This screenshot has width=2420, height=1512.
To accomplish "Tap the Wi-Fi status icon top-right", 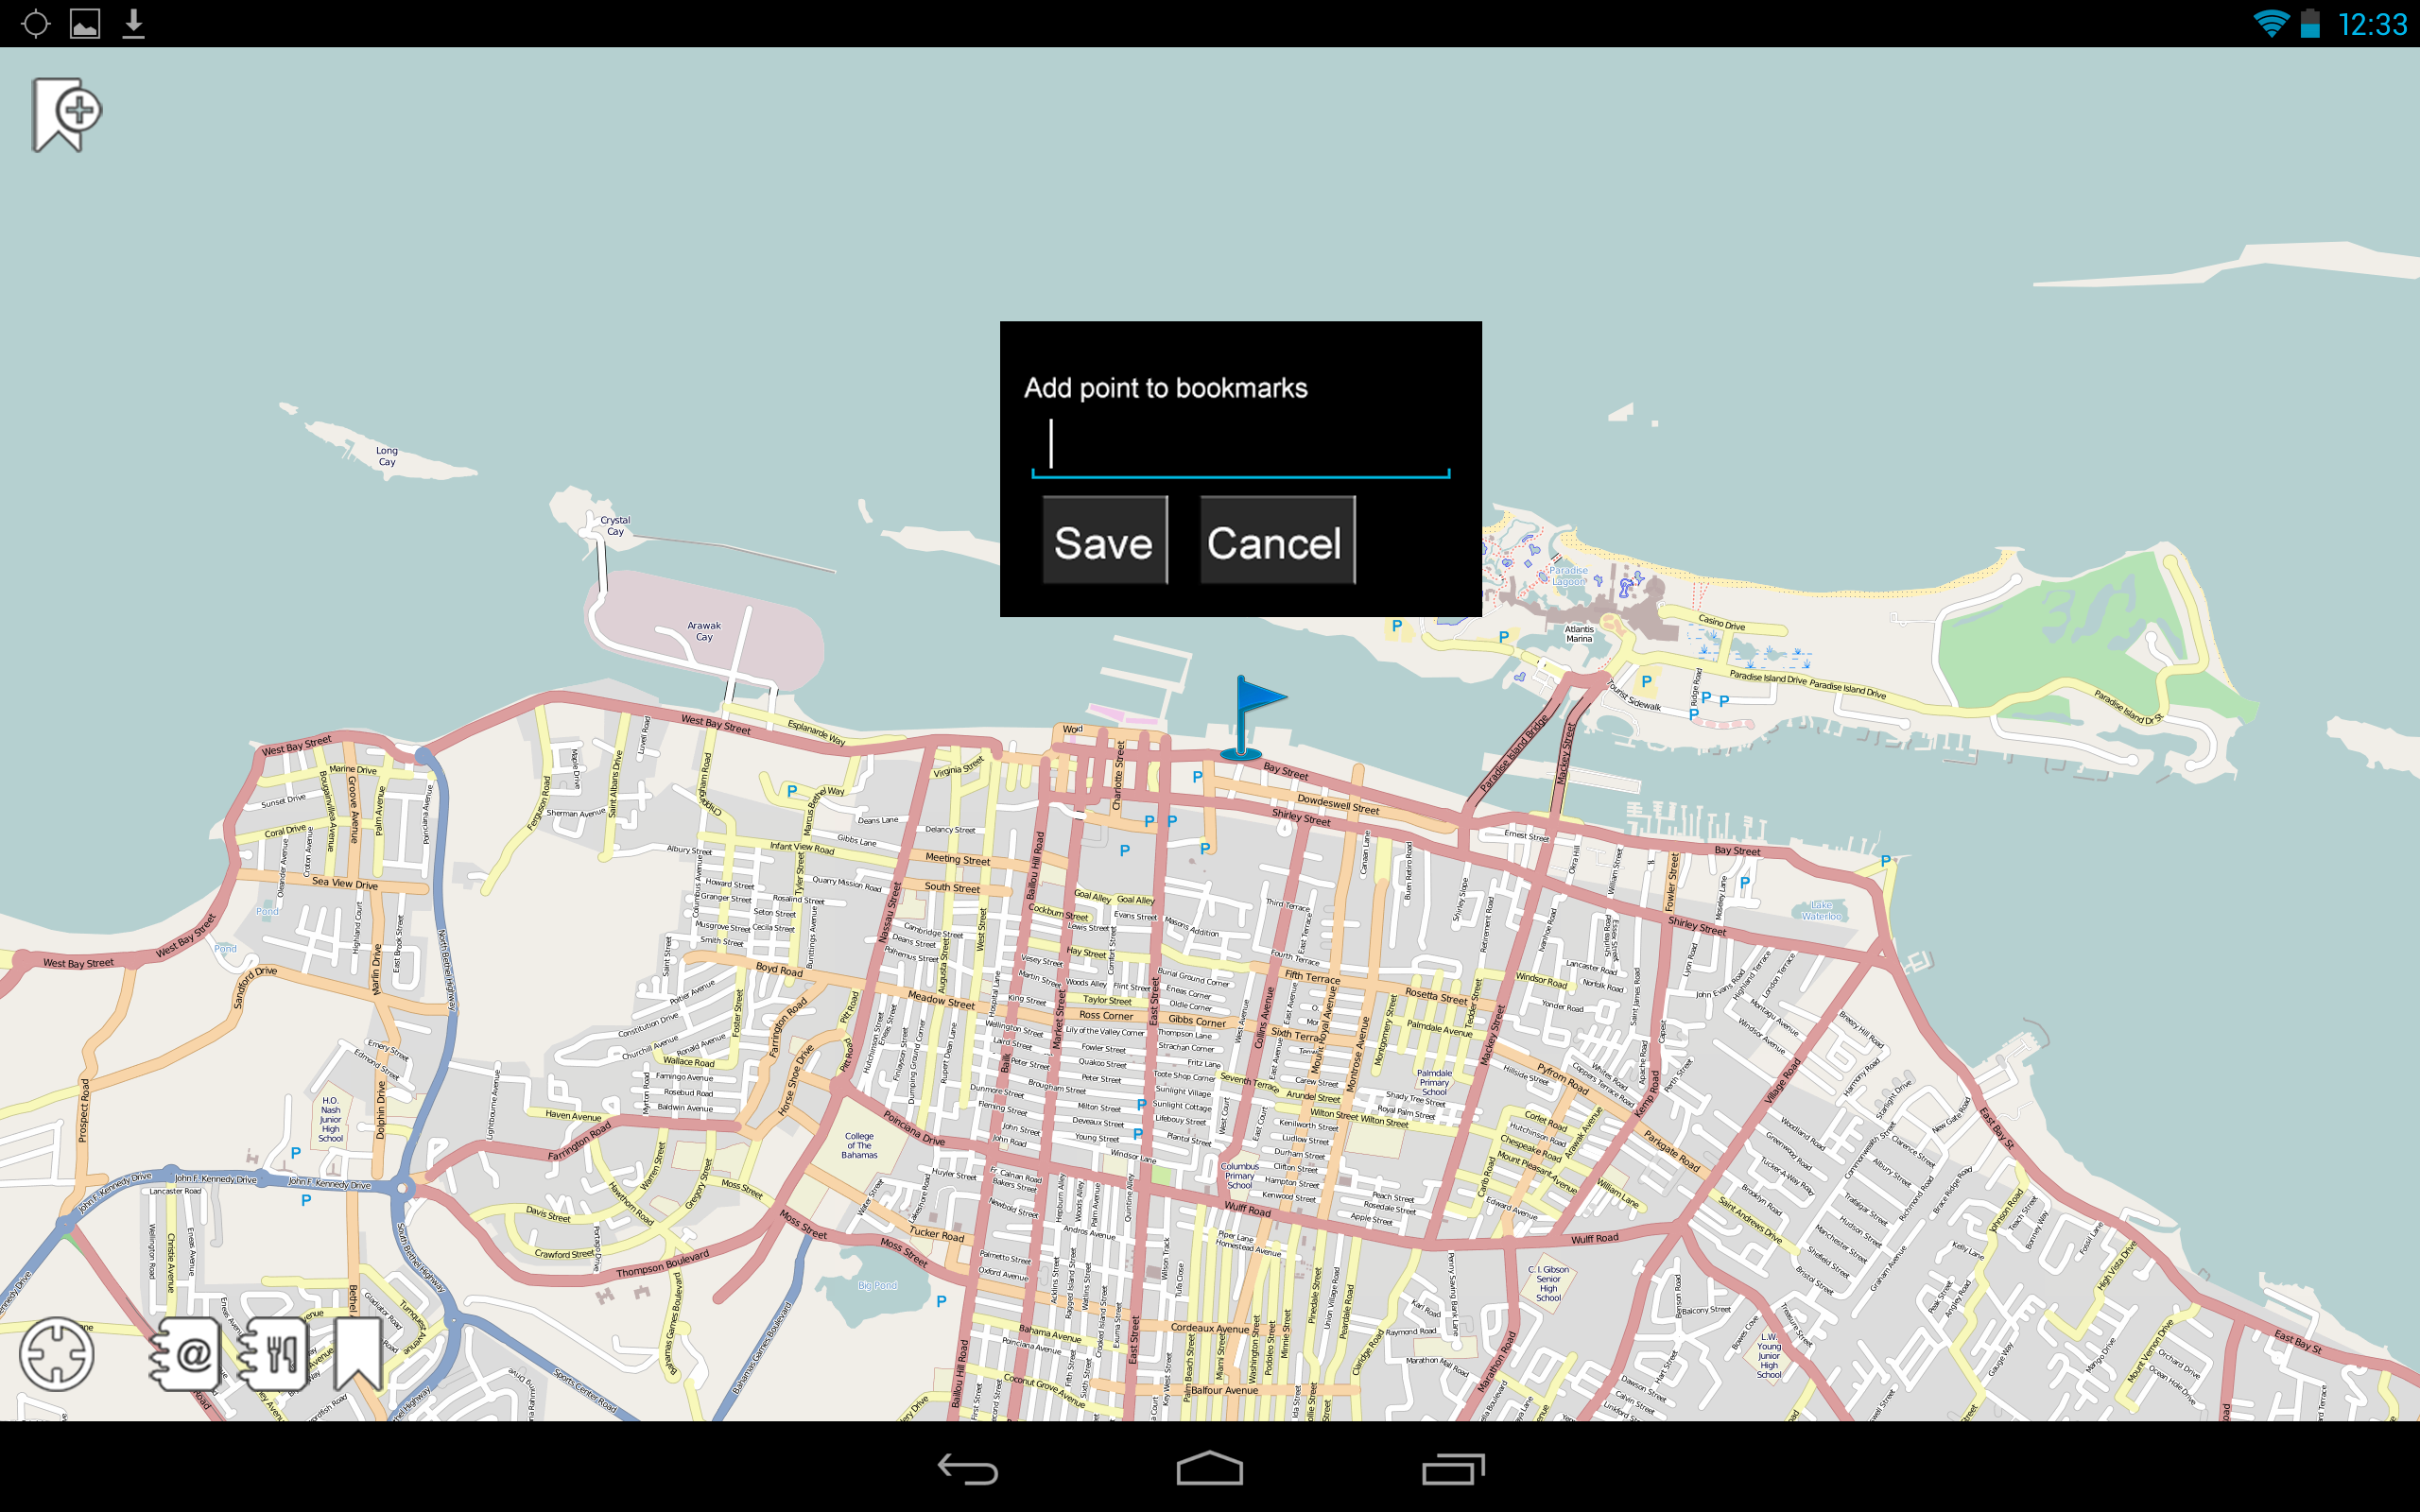I will tap(2270, 22).
